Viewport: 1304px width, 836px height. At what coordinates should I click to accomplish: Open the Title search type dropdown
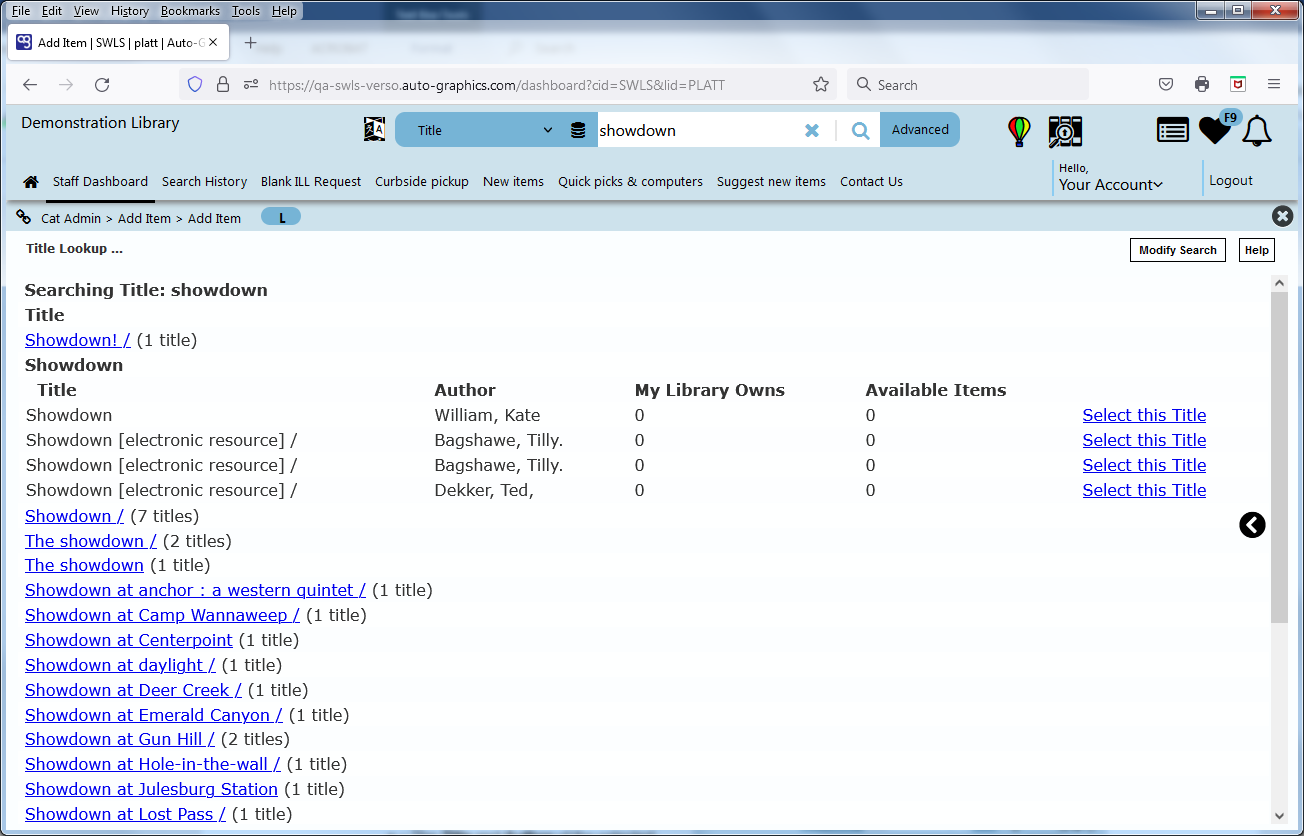click(x=485, y=130)
